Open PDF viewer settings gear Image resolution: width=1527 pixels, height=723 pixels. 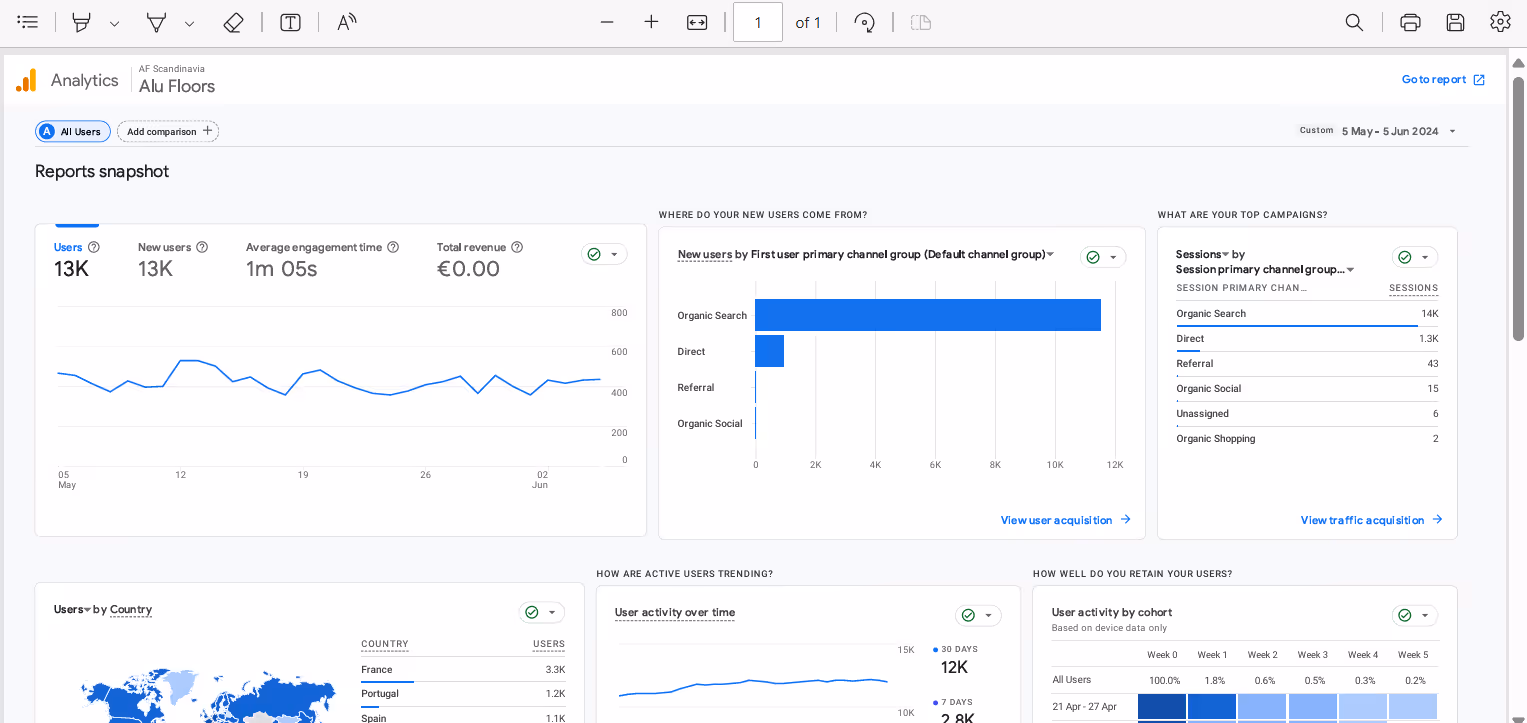pyautogui.click(x=1499, y=22)
